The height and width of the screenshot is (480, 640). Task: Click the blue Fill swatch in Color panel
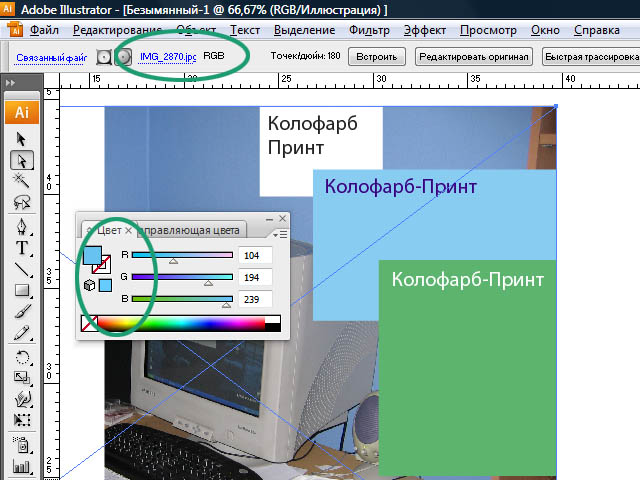pyautogui.click(x=92, y=256)
